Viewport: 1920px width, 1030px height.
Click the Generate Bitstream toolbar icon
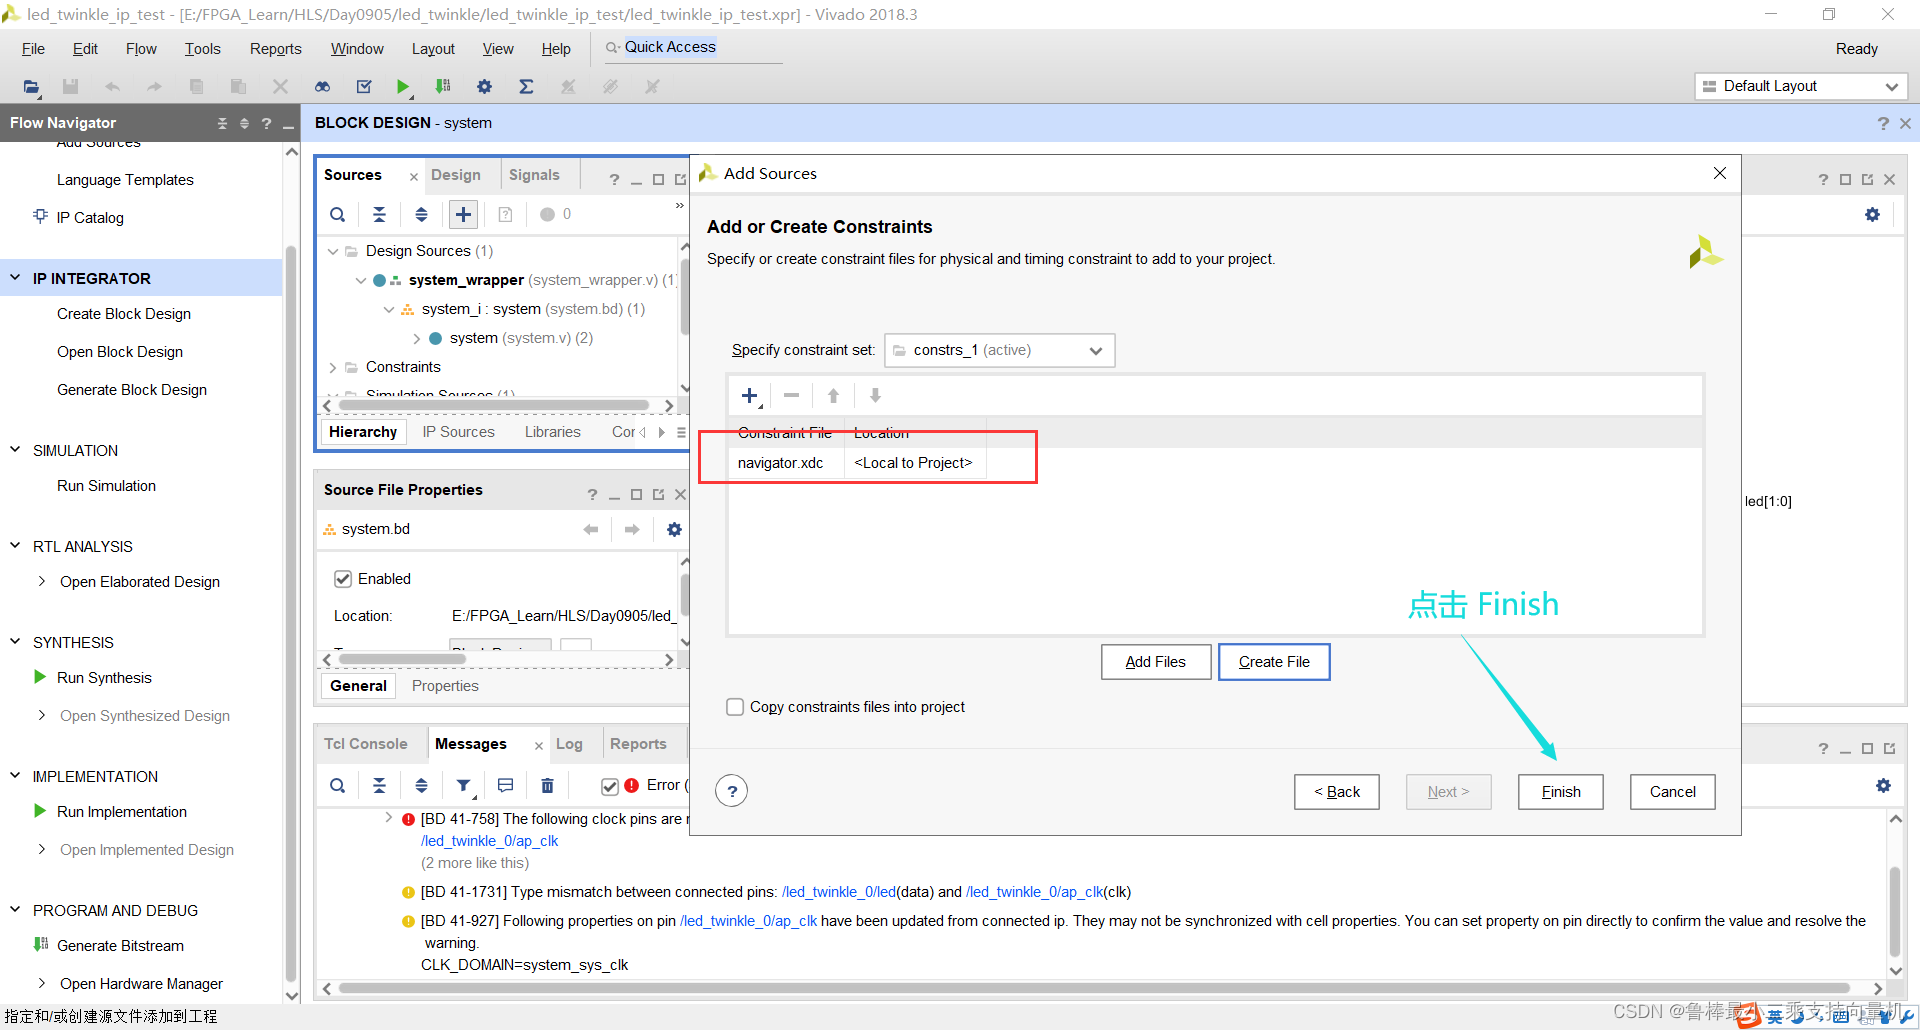(443, 87)
